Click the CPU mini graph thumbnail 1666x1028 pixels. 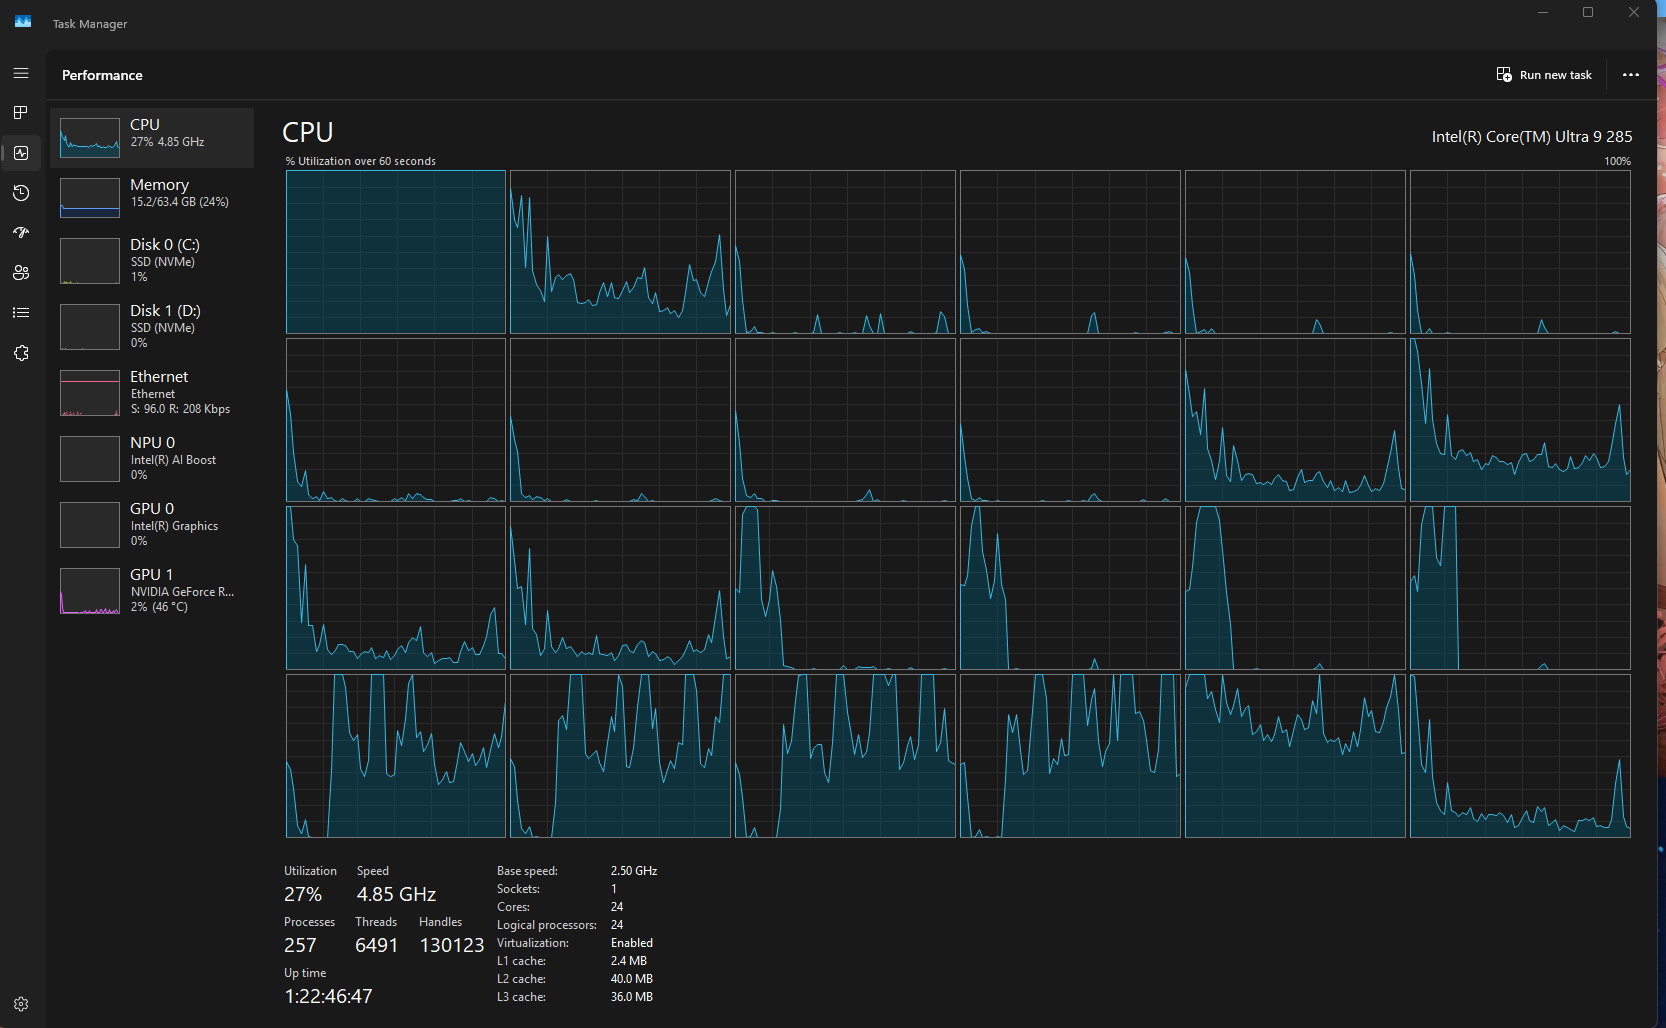[90, 138]
